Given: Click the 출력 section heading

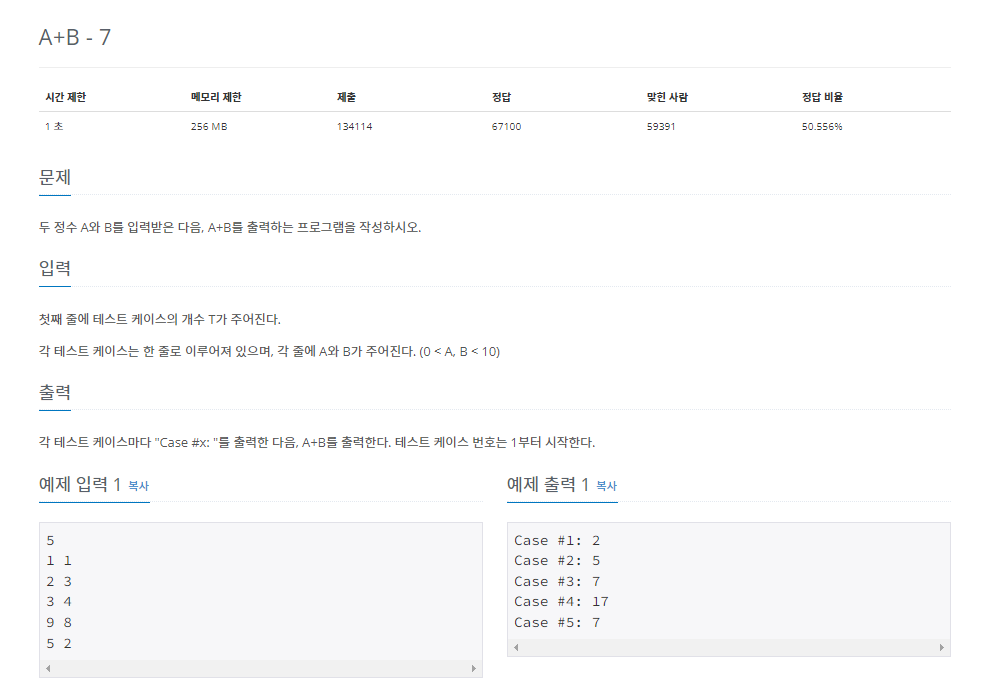Looking at the screenshot, I should tap(54, 392).
